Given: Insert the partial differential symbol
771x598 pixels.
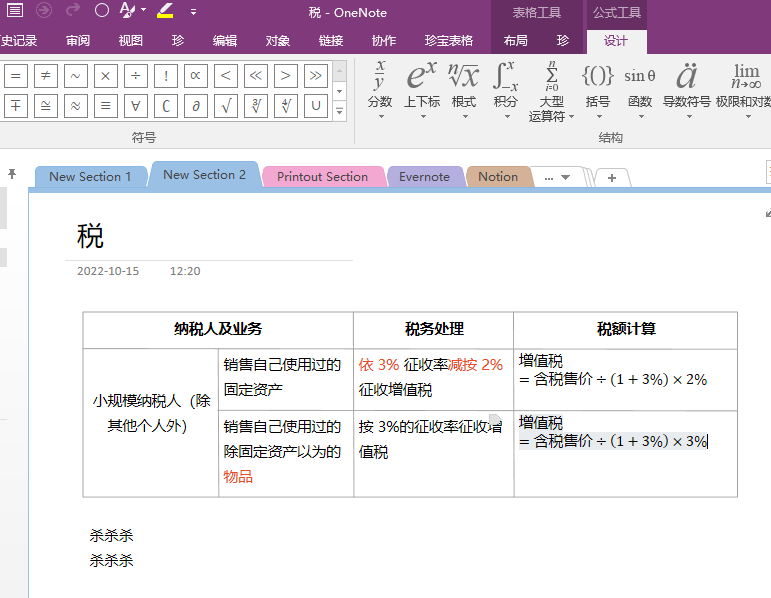Looking at the screenshot, I should (196, 106).
